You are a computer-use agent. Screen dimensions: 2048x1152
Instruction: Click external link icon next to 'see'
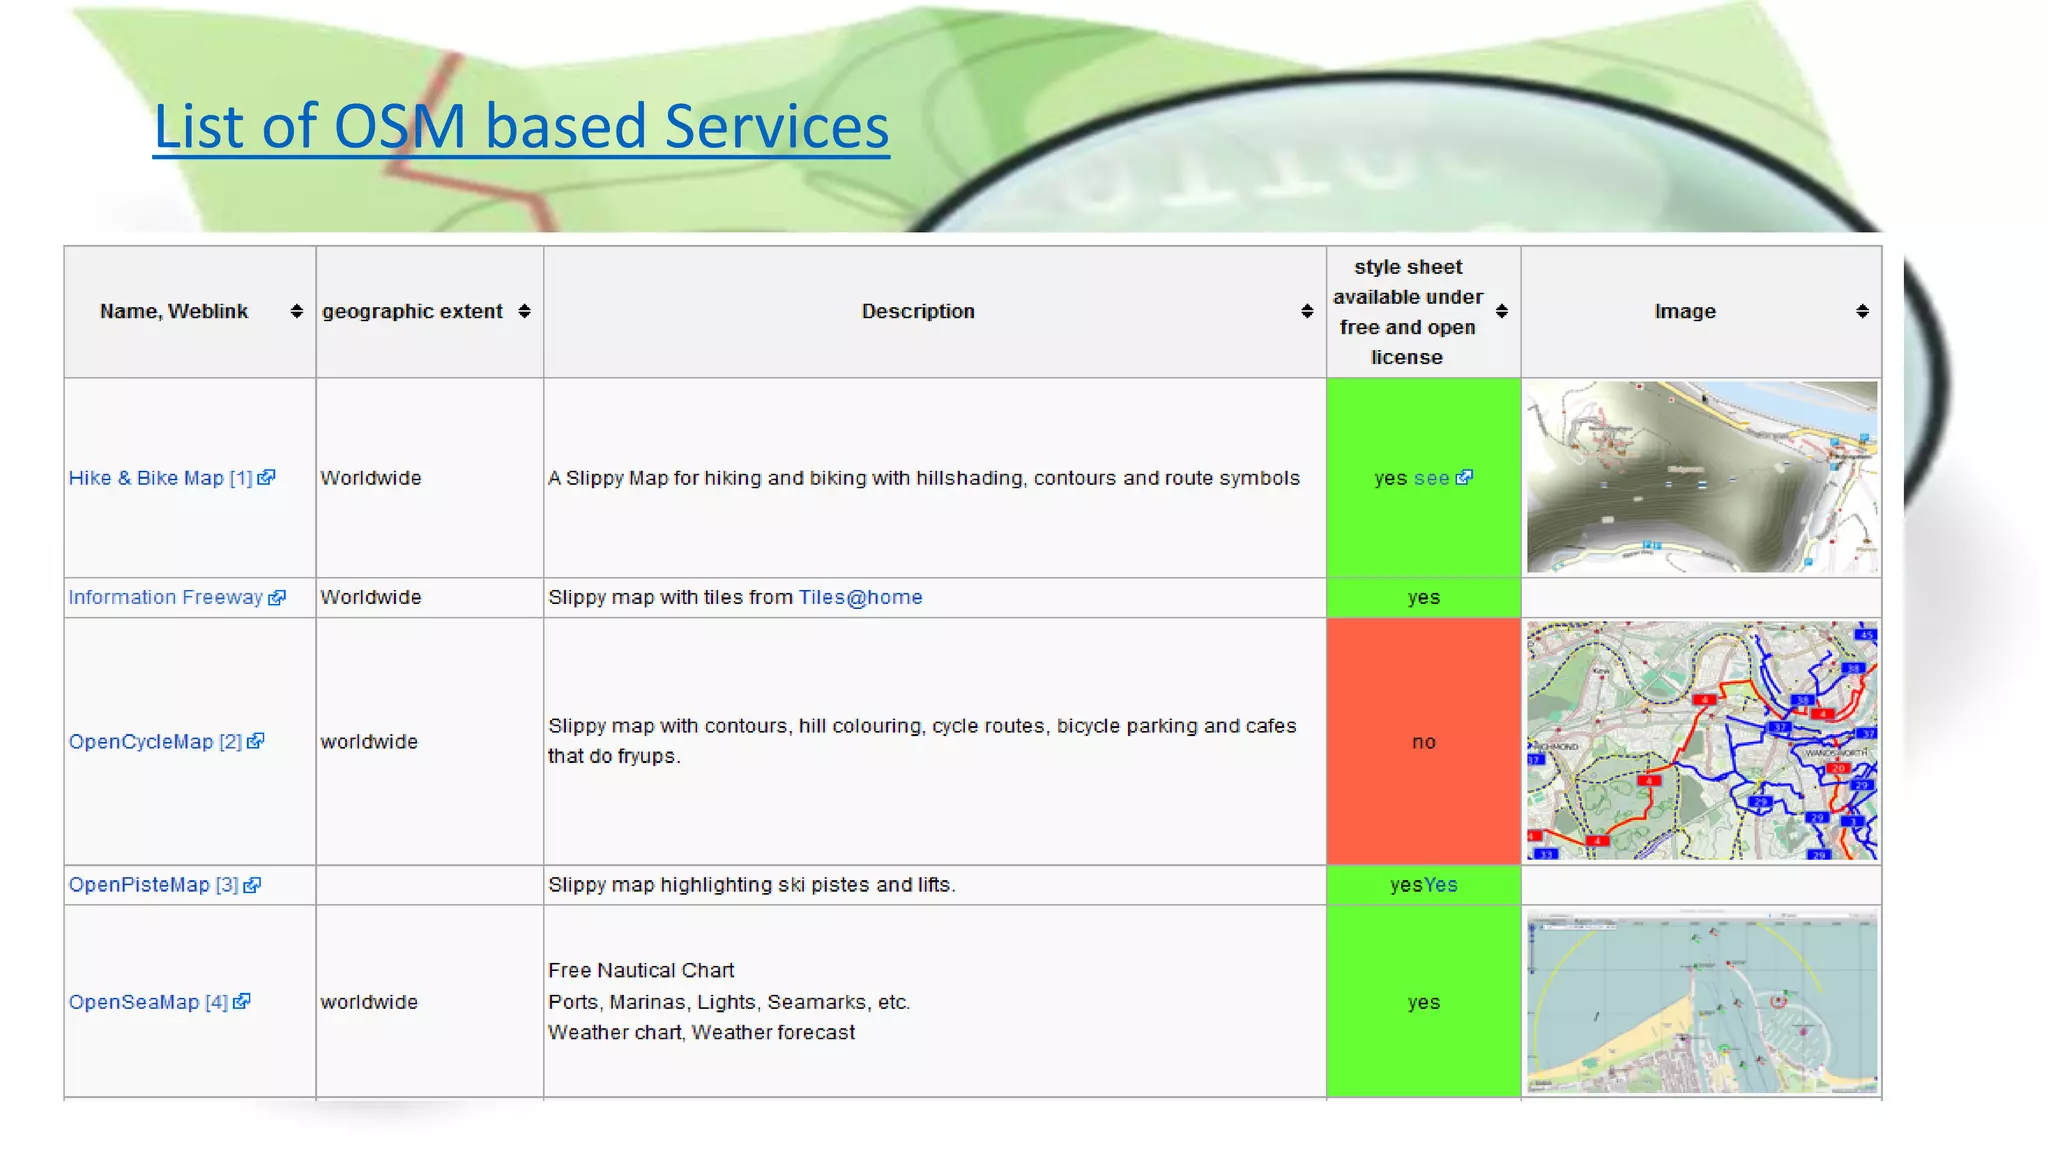[1464, 478]
